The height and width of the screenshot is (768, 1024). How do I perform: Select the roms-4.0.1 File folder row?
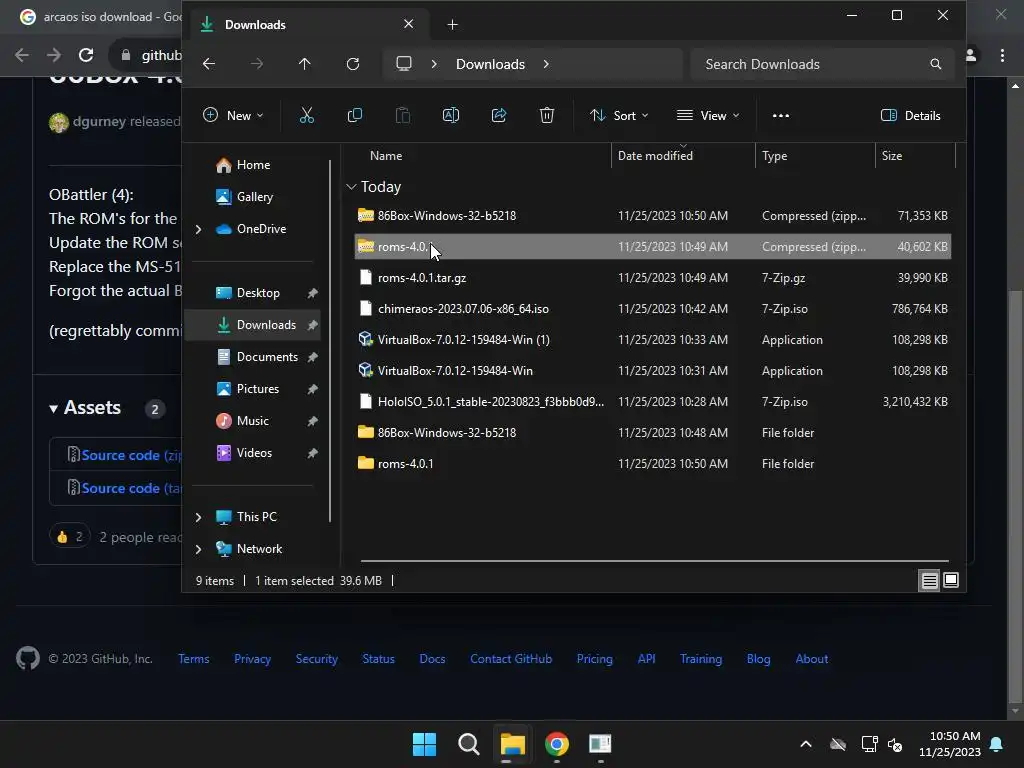coord(652,464)
